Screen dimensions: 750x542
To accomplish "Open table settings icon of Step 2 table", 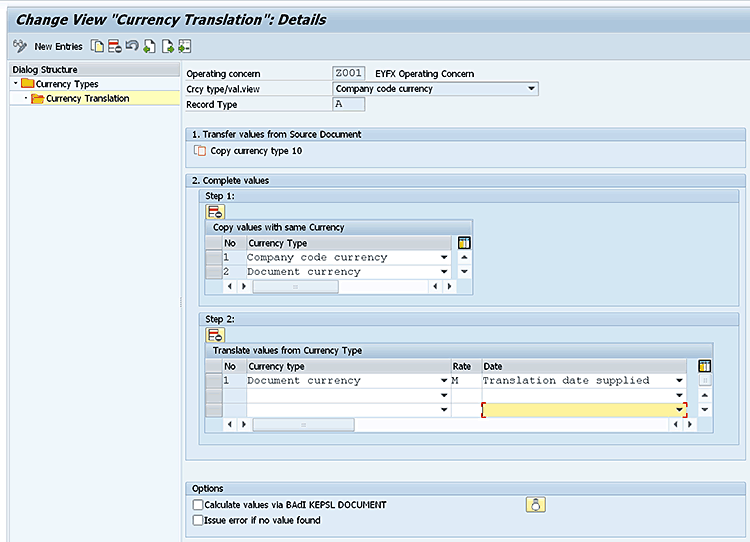I will pyautogui.click(x=704, y=366).
